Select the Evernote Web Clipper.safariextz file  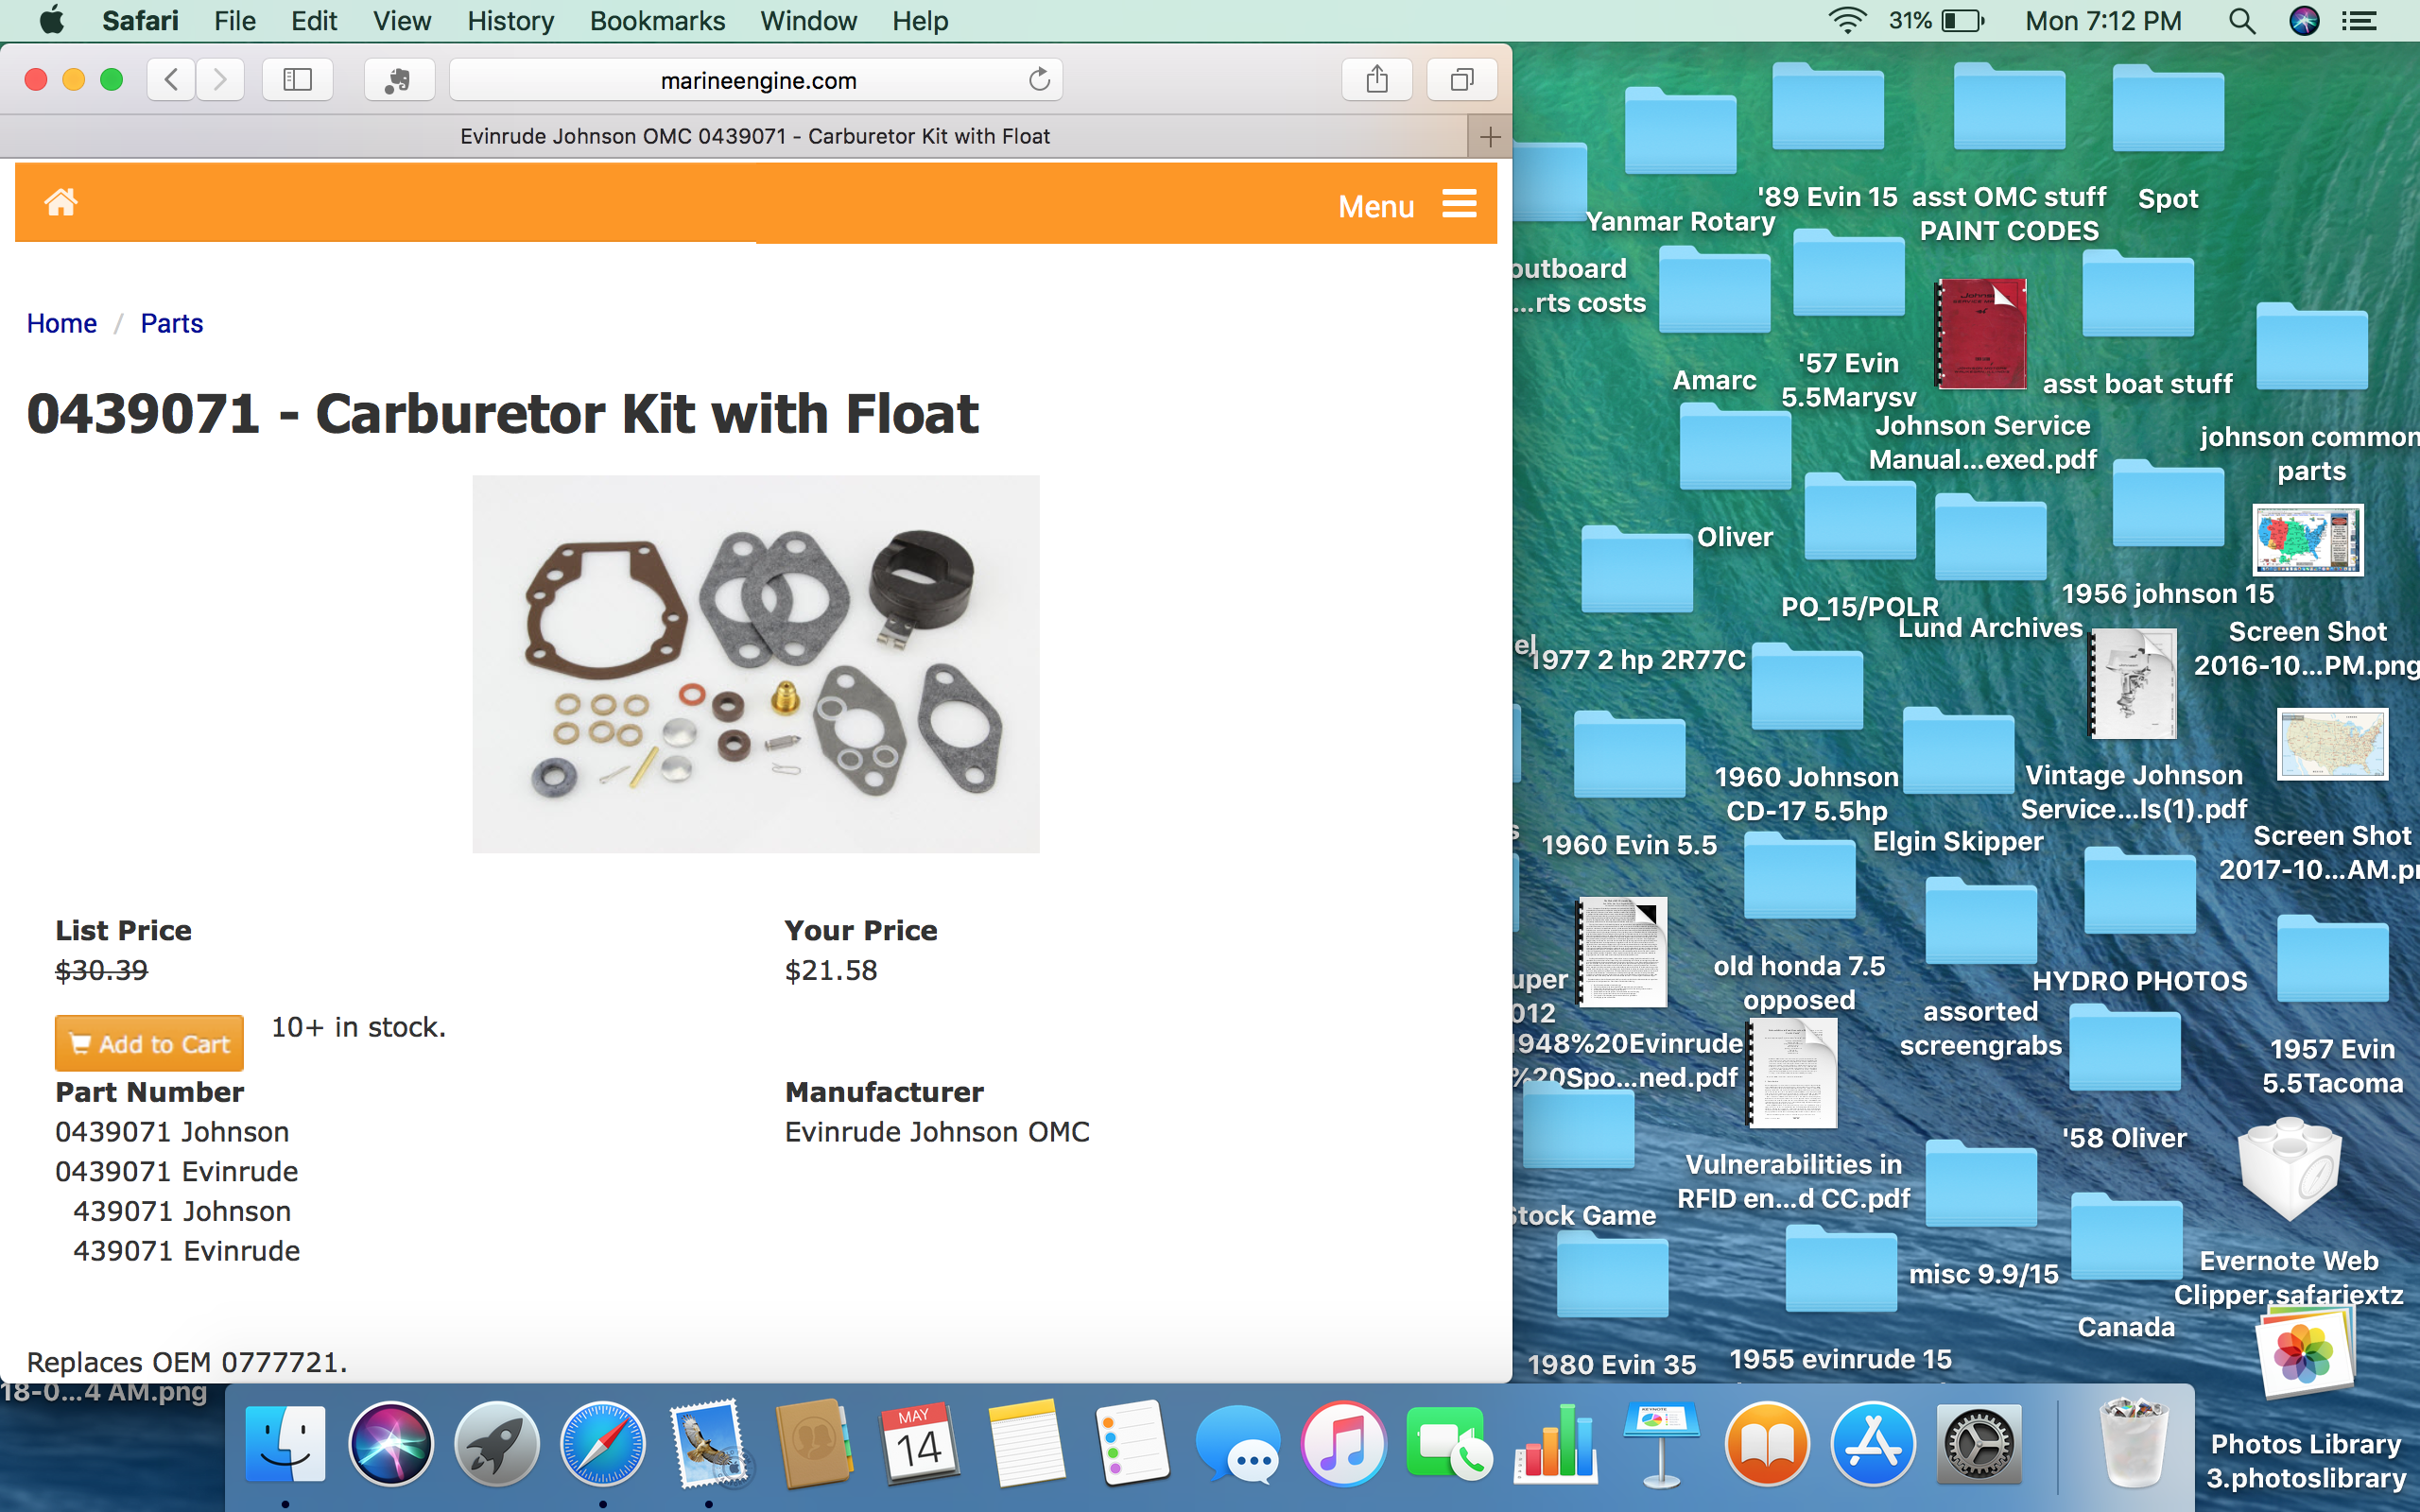(2288, 1170)
